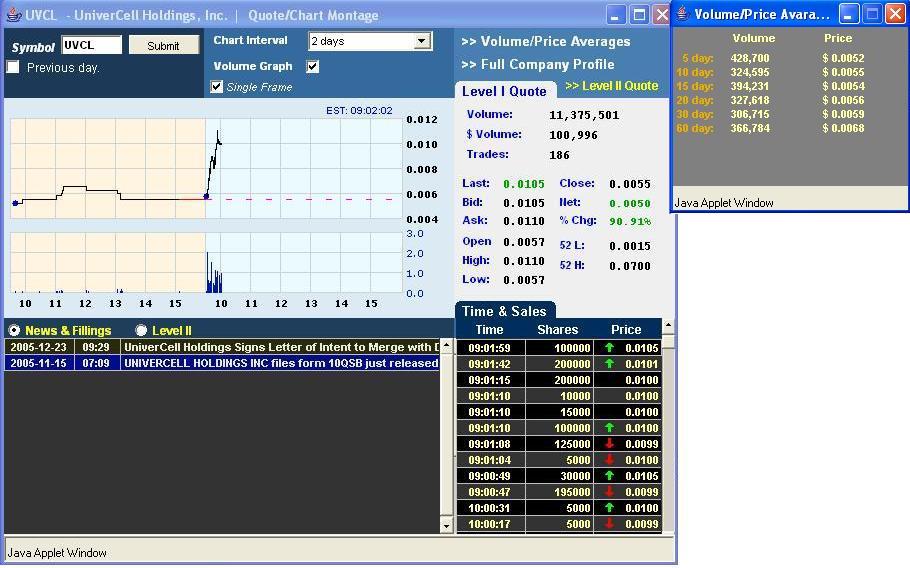Select the News & Fillings radio button
This screenshot has height=568, width=910.
click(14, 330)
